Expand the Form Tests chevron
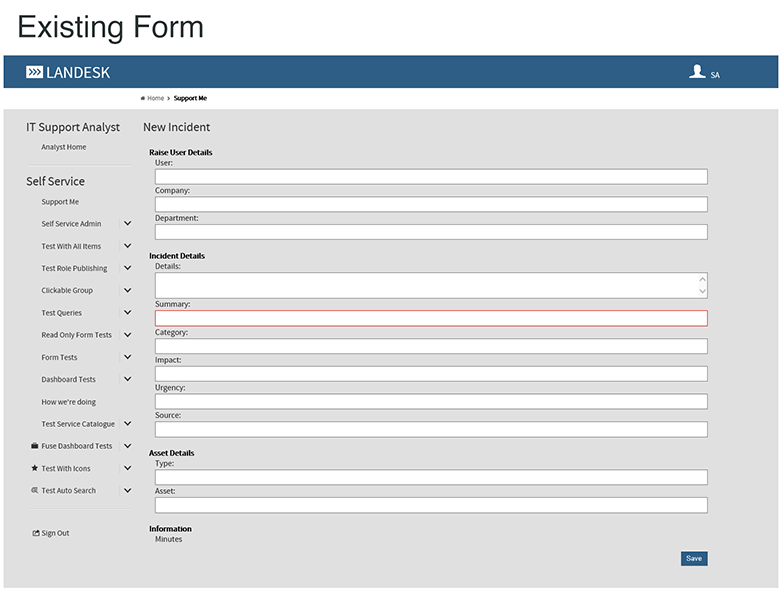Viewport: 784px width, 597px height. click(127, 357)
